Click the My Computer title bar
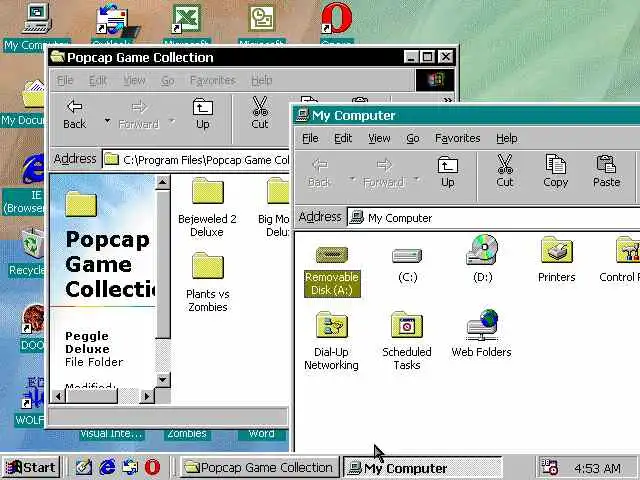Screen dimensions: 640x480 [467, 116]
